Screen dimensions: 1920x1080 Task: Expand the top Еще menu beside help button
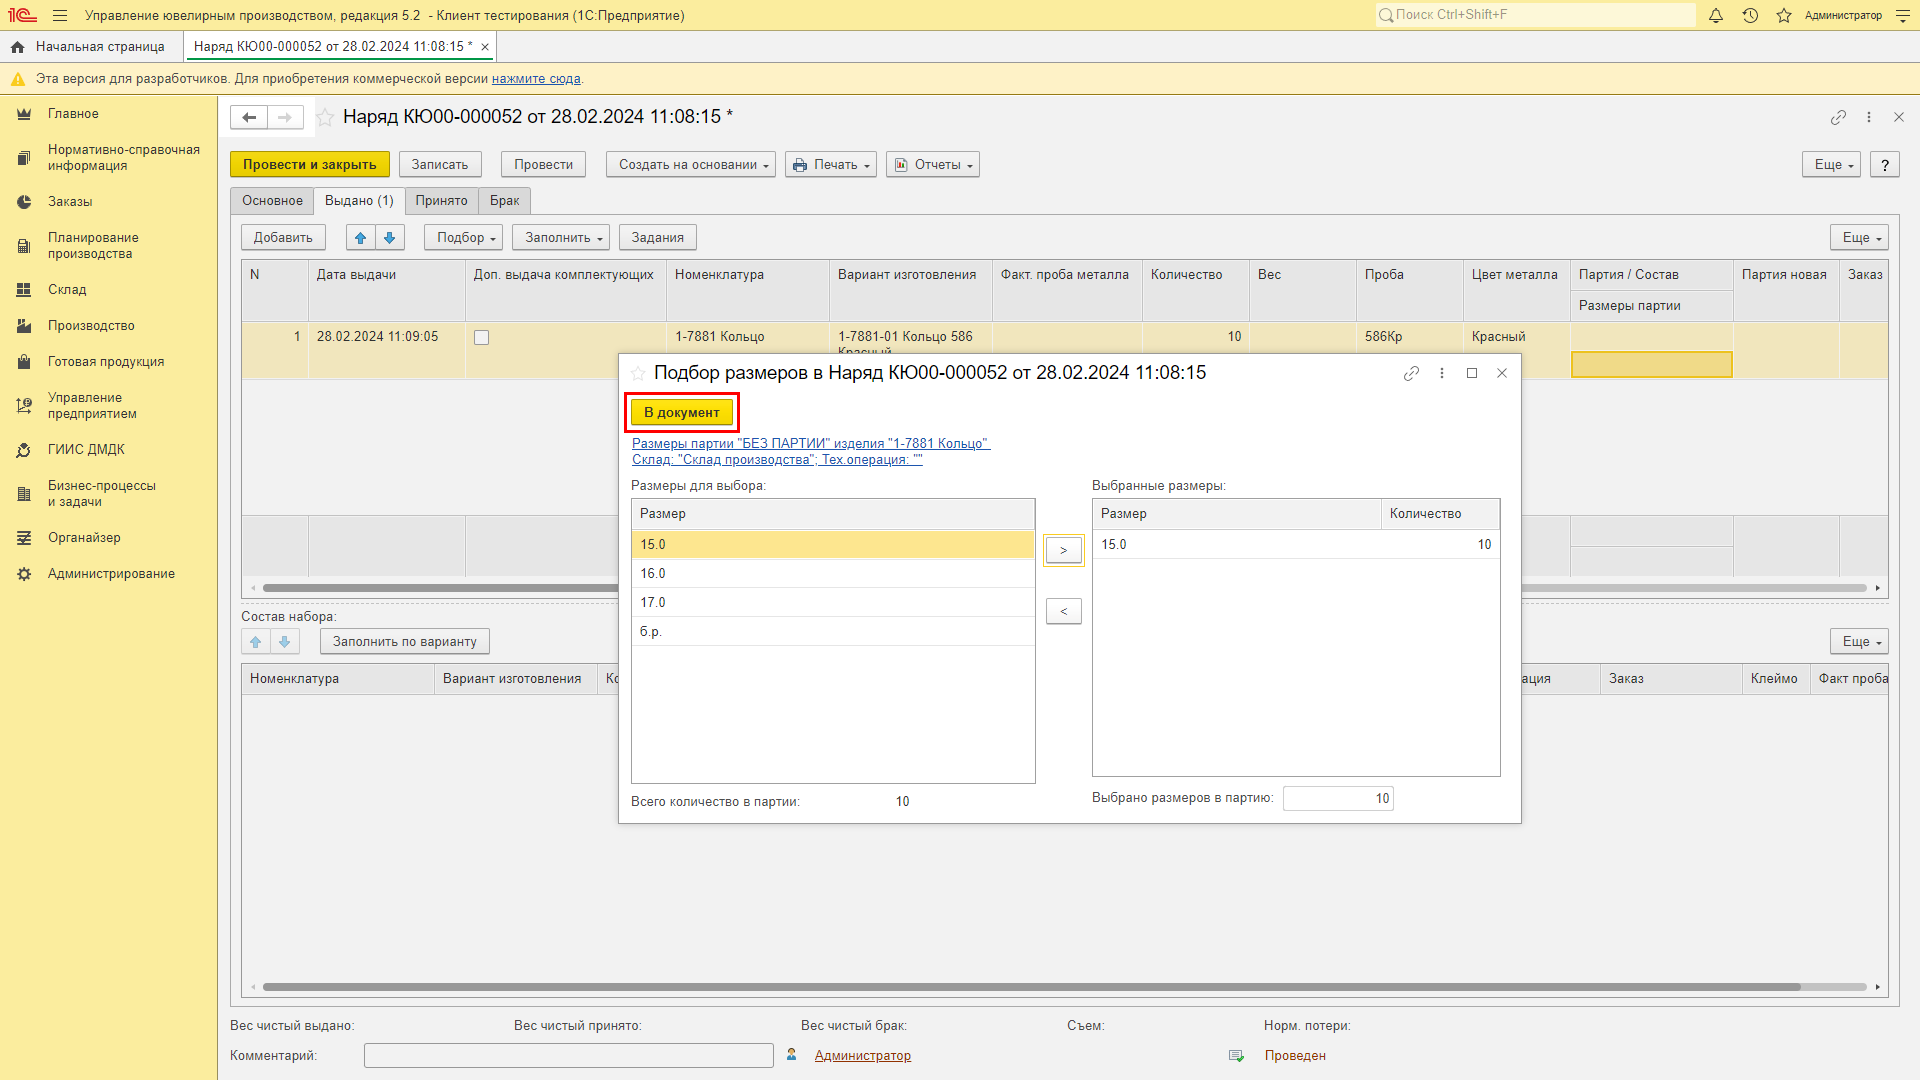1832,165
